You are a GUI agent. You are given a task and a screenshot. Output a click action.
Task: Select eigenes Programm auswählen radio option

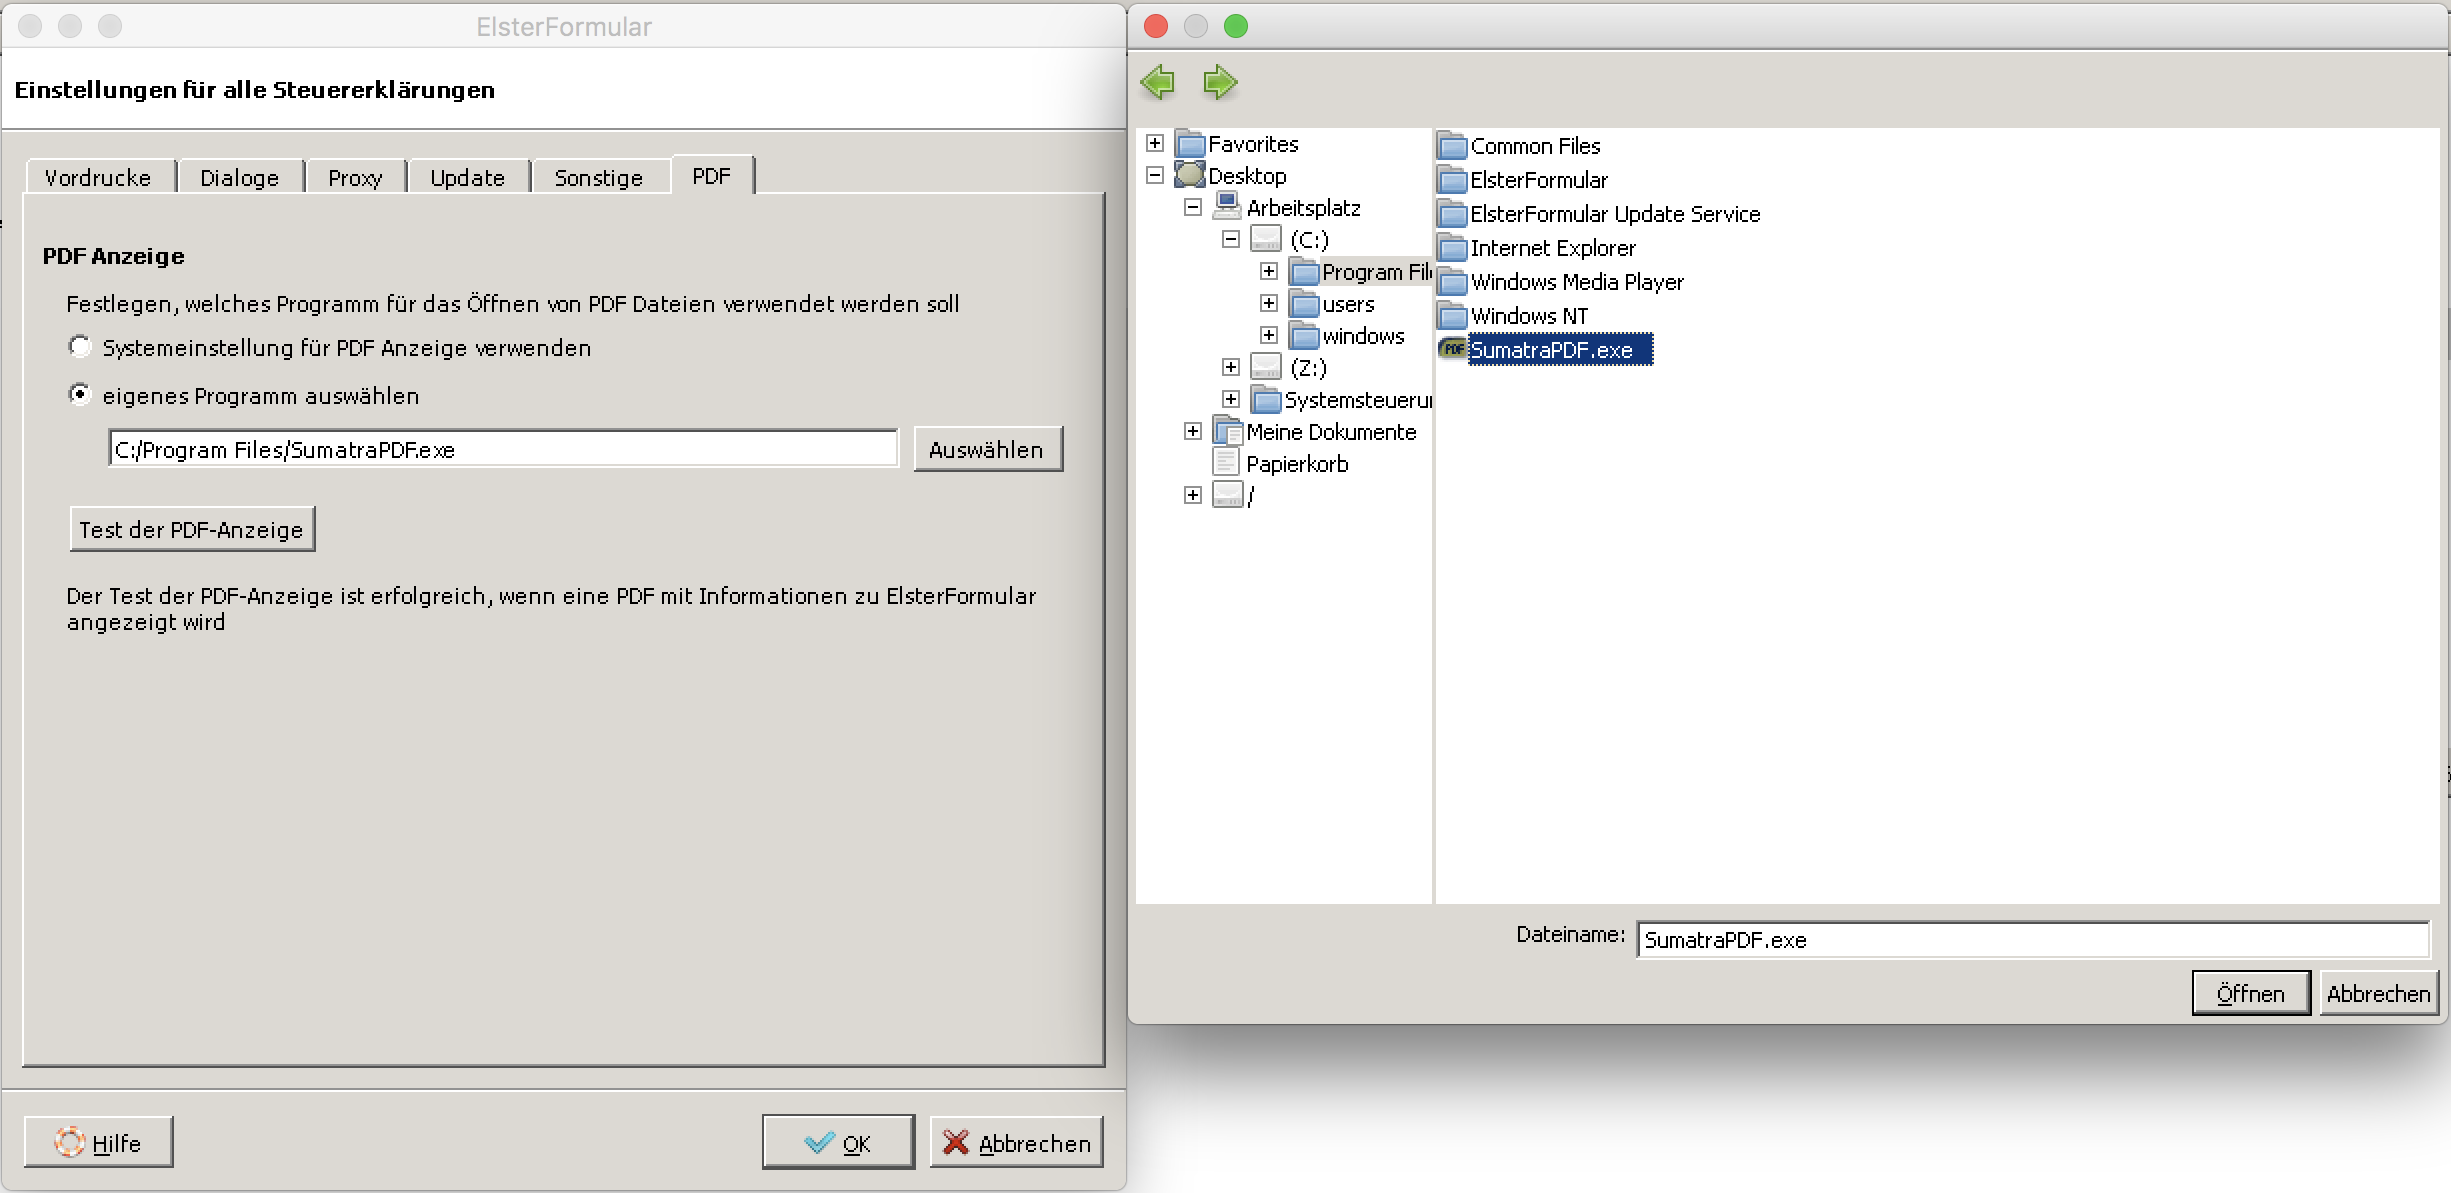[x=80, y=395]
